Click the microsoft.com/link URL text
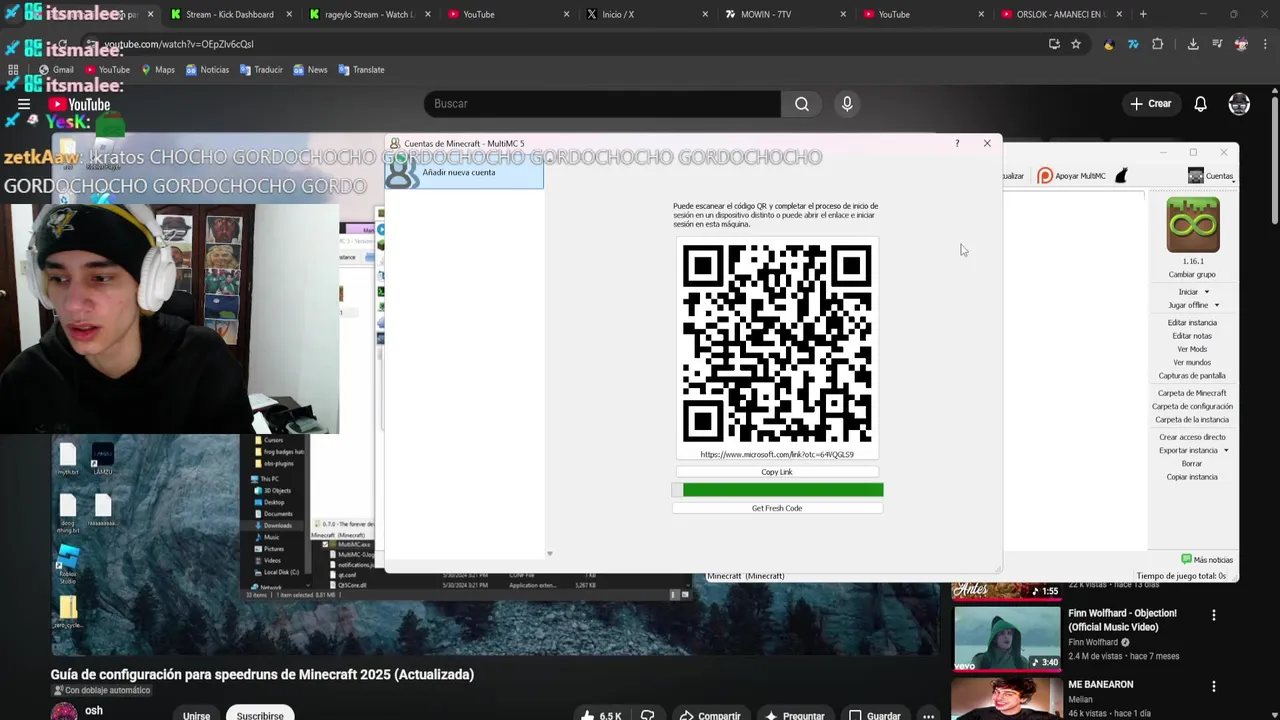The width and height of the screenshot is (1280, 720). 777,455
